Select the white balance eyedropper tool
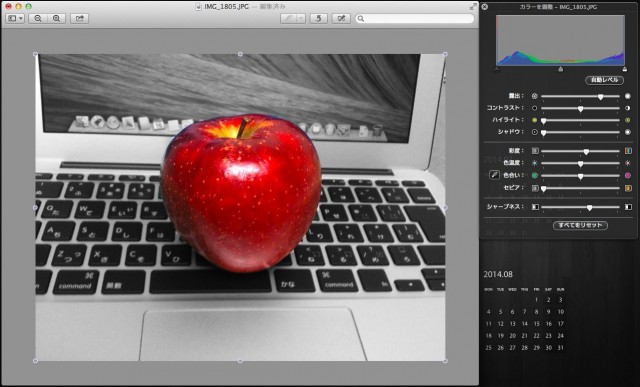 [x=494, y=175]
